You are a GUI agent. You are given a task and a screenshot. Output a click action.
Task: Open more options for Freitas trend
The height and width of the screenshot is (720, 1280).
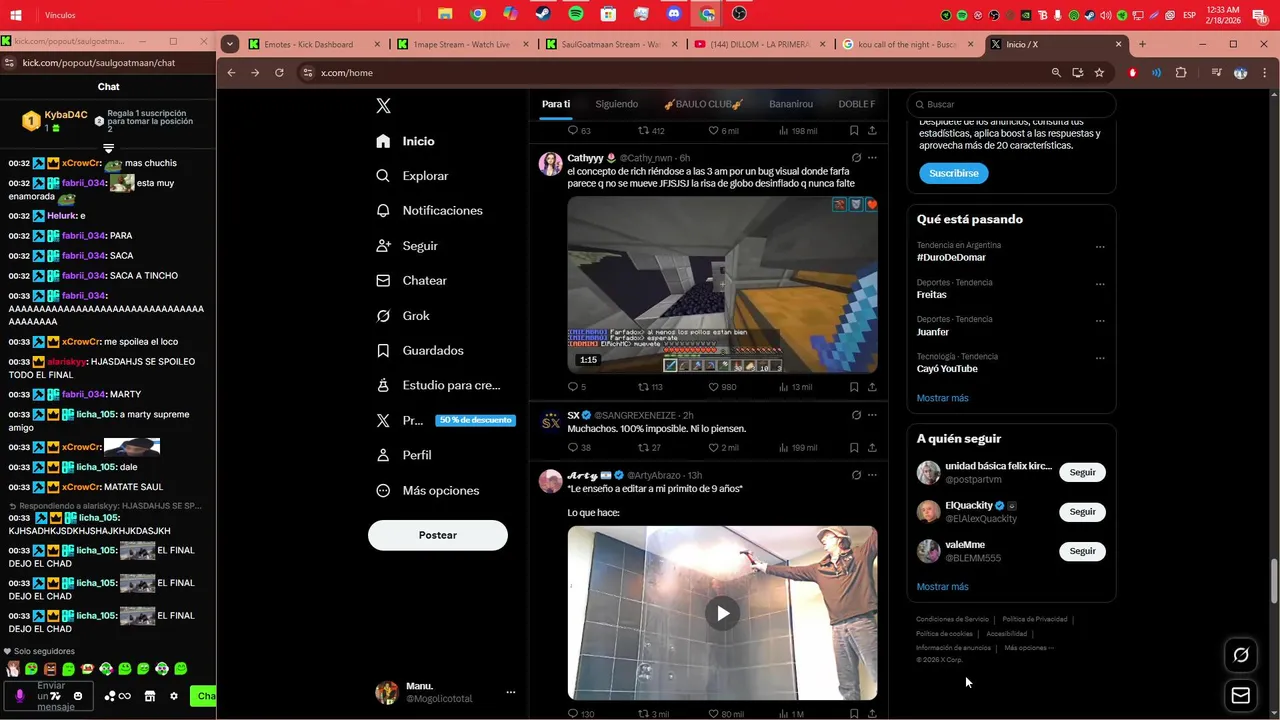point(1100,284)
